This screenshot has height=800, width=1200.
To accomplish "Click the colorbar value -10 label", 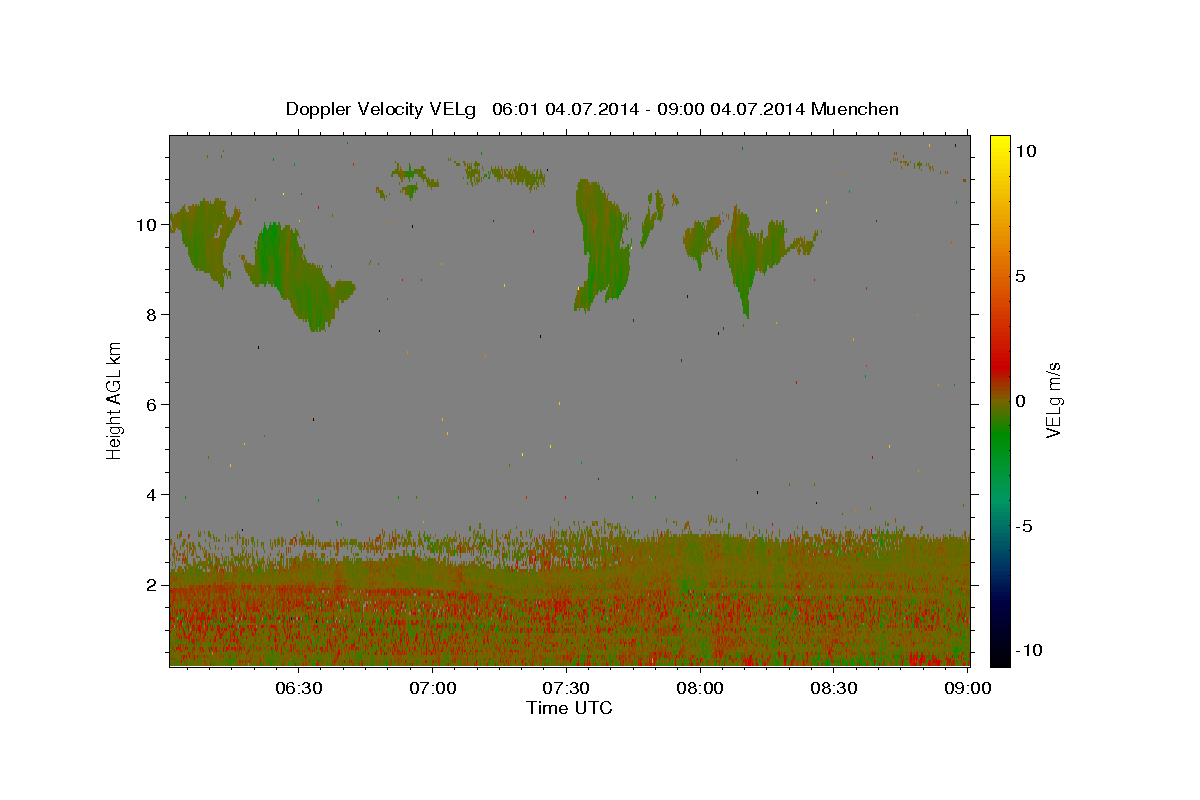I will tap(1029, 650).
